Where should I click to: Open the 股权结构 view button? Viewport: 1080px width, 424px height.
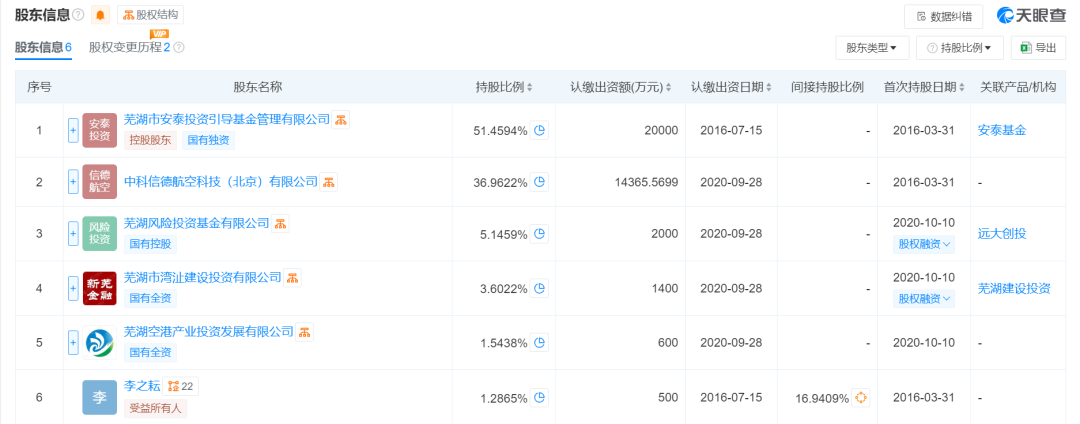[150, 14]
